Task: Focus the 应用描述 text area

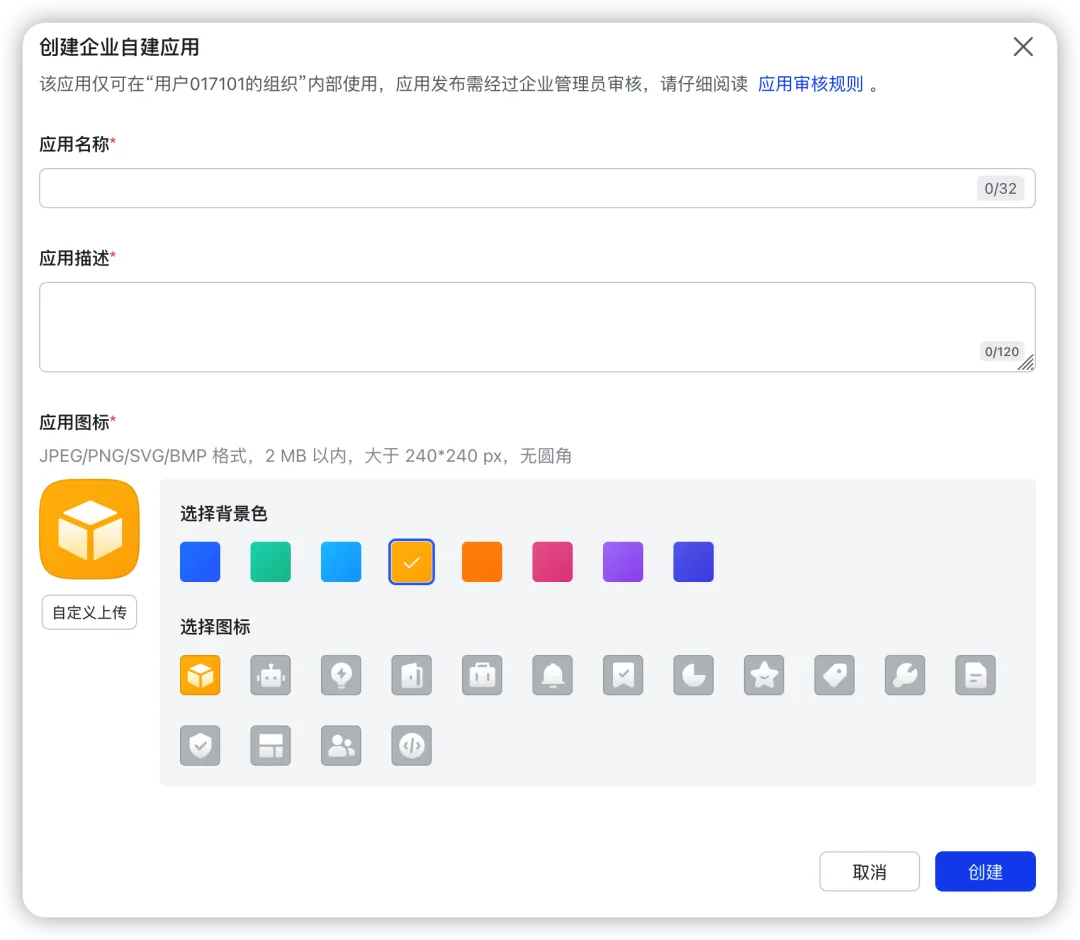Action: point(537,327)
